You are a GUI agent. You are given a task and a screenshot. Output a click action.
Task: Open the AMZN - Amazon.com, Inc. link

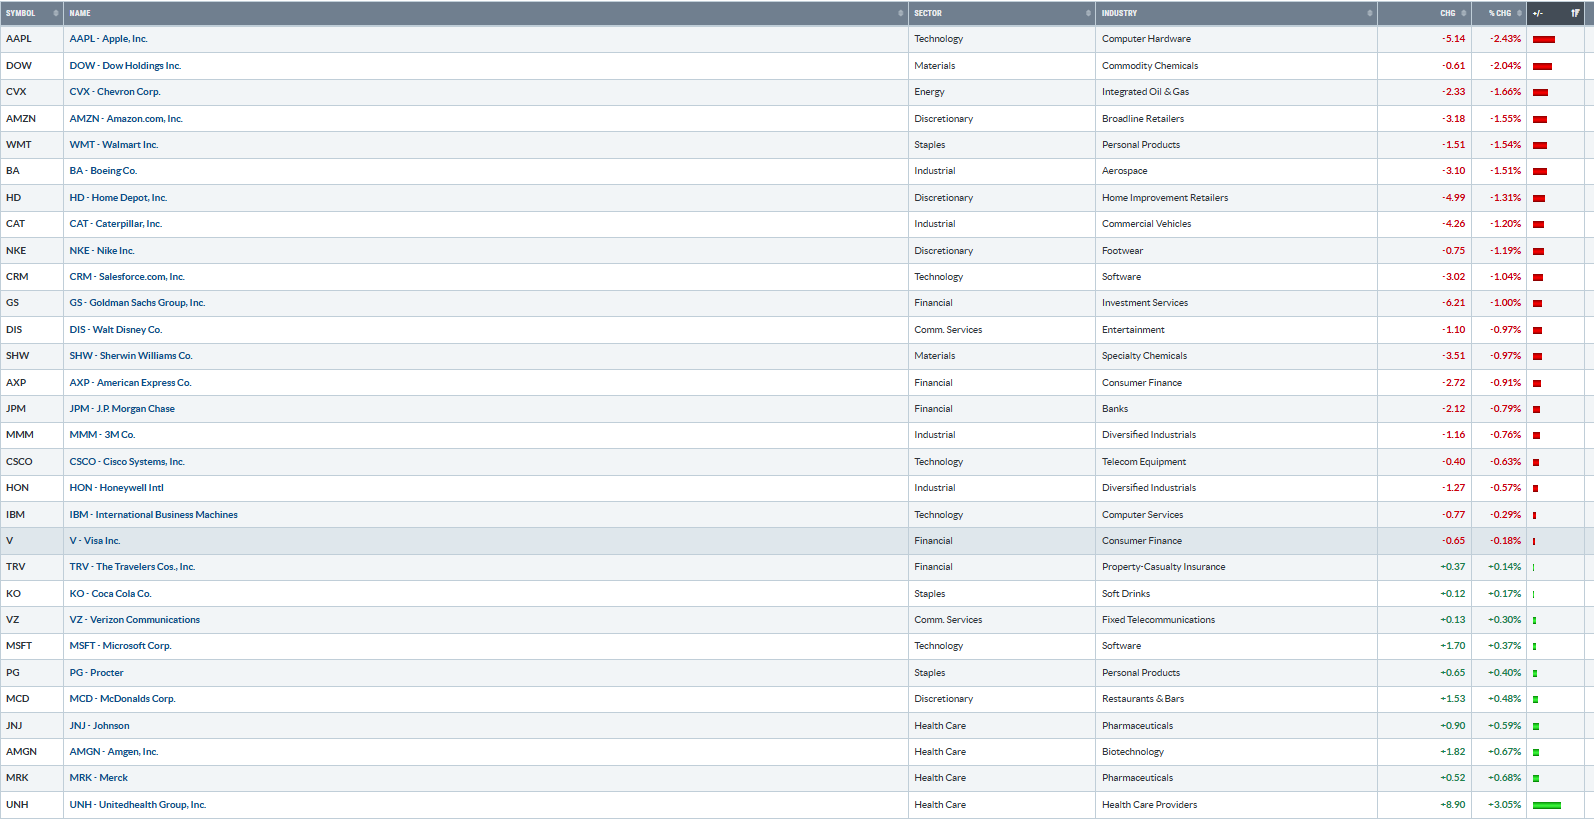126,119
